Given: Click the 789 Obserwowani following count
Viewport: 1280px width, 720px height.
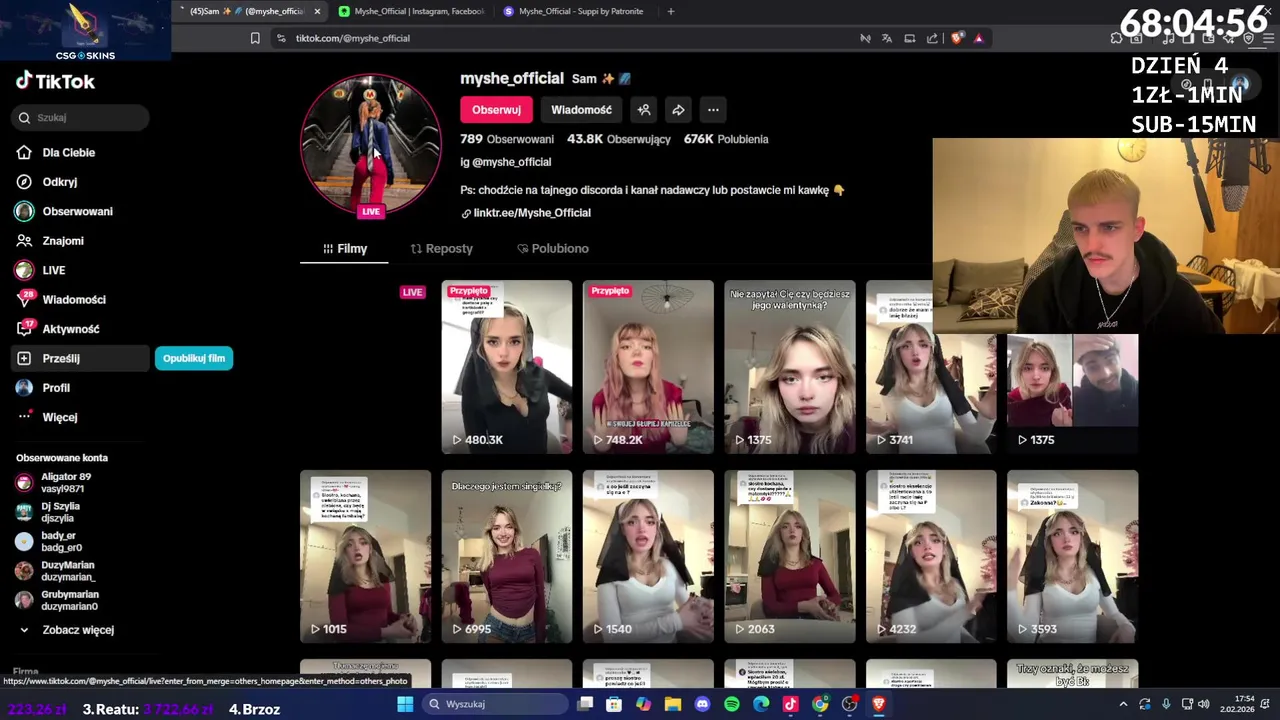Looking at the screenshot, I should 506,139.
